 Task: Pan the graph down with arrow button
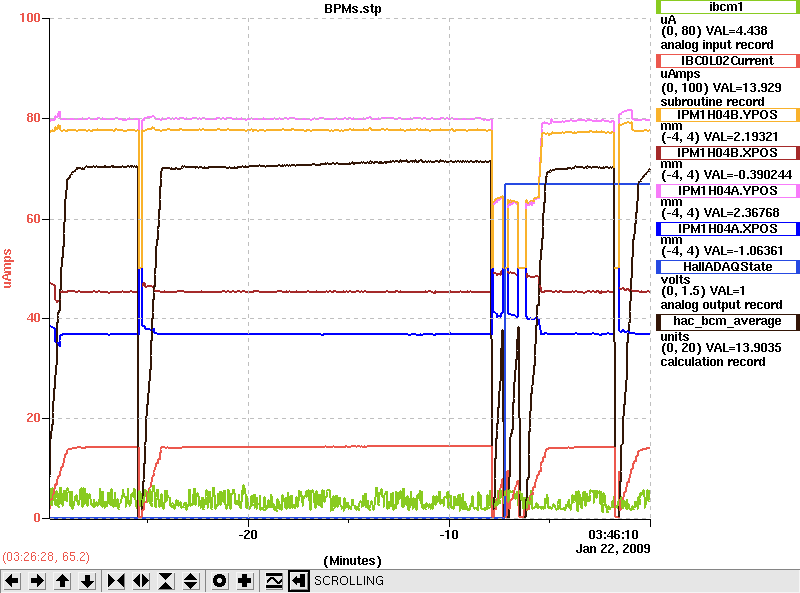click(x=87, y=581)
